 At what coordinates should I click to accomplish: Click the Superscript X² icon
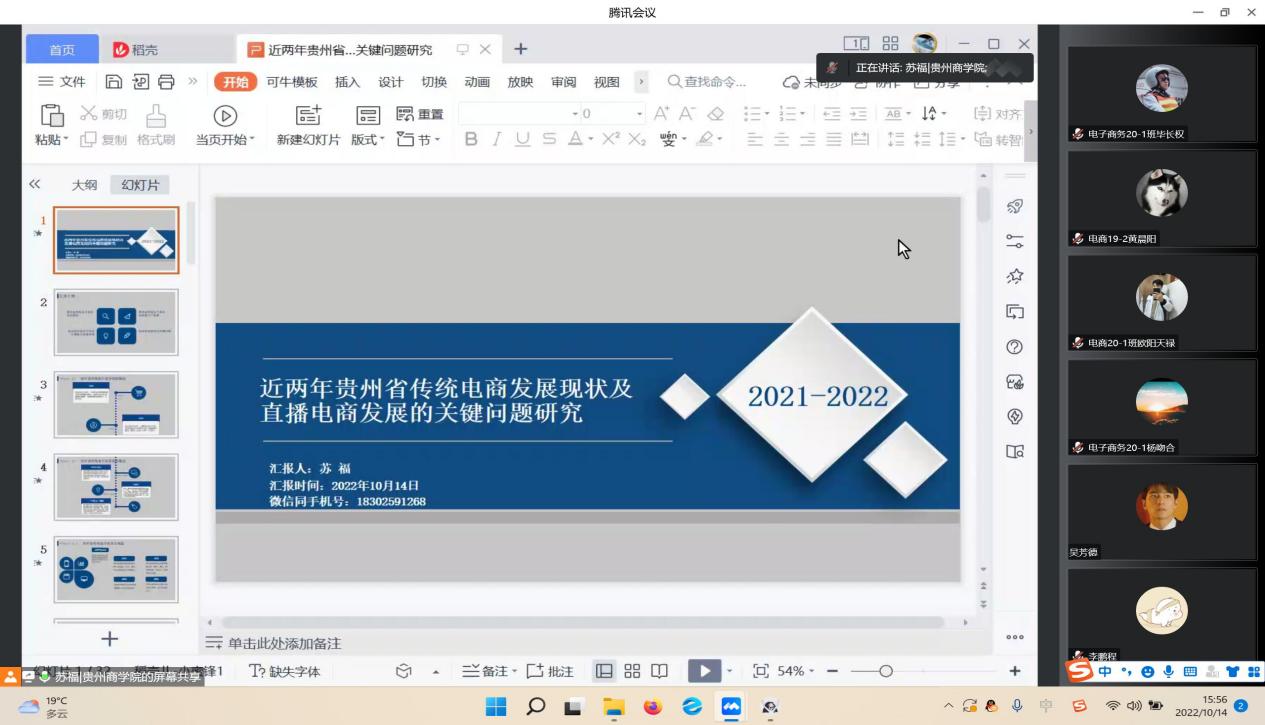611,139
